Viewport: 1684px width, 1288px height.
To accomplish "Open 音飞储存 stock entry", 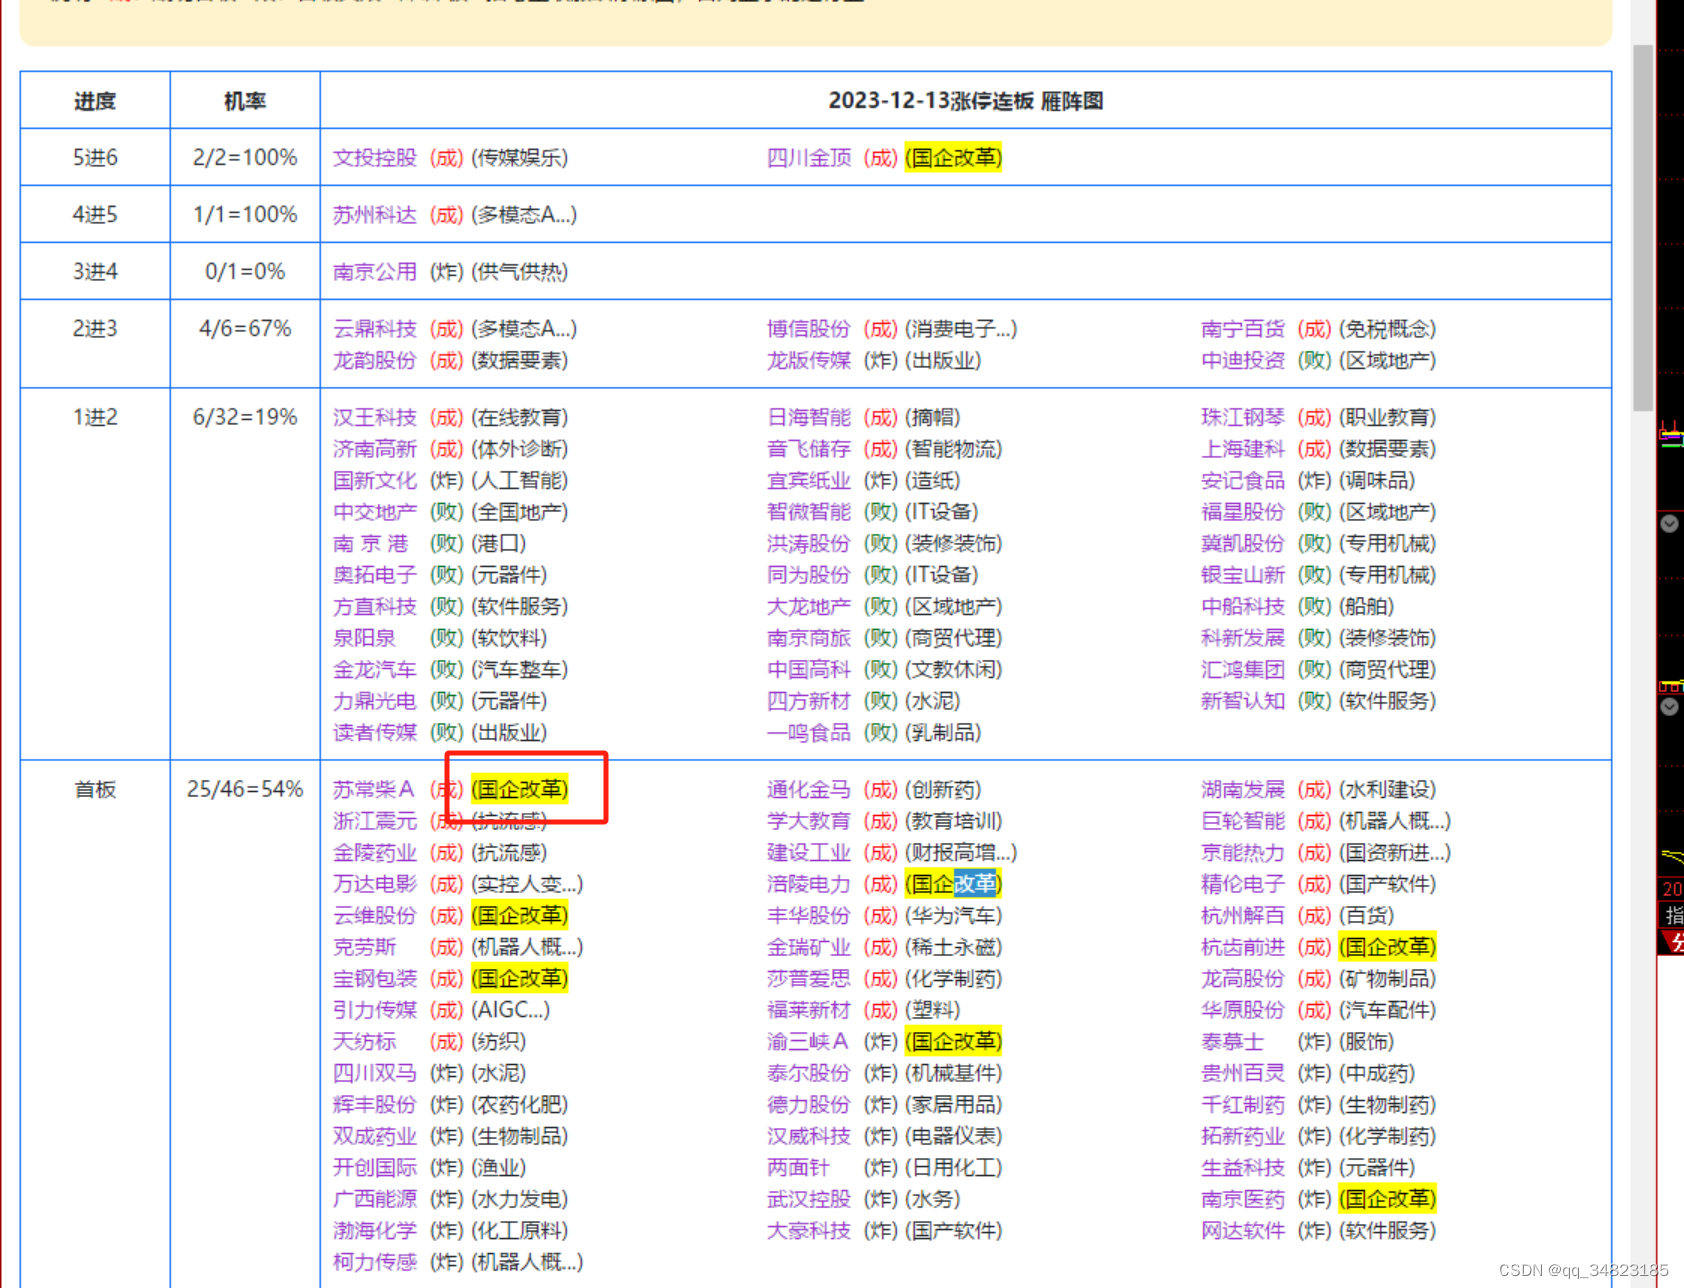I will 809,449.
